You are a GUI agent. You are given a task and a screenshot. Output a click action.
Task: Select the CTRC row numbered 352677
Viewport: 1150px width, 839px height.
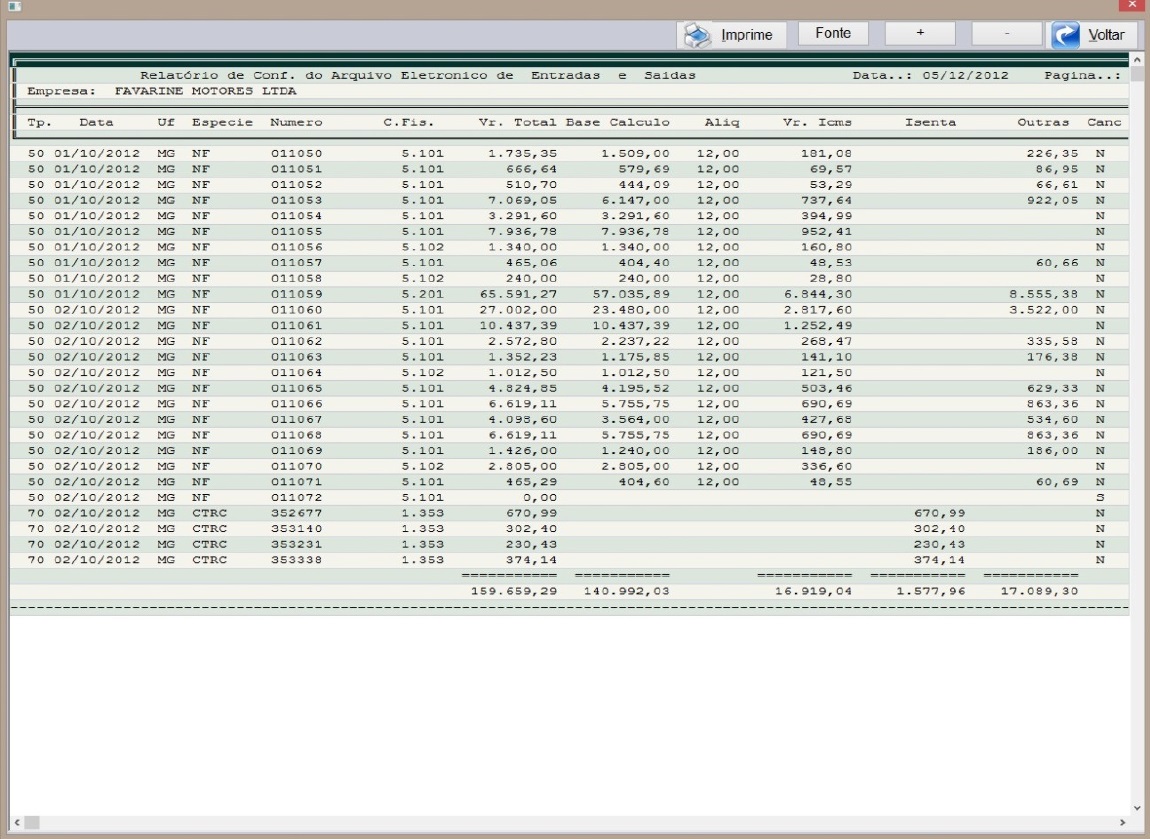pos(300,512)
